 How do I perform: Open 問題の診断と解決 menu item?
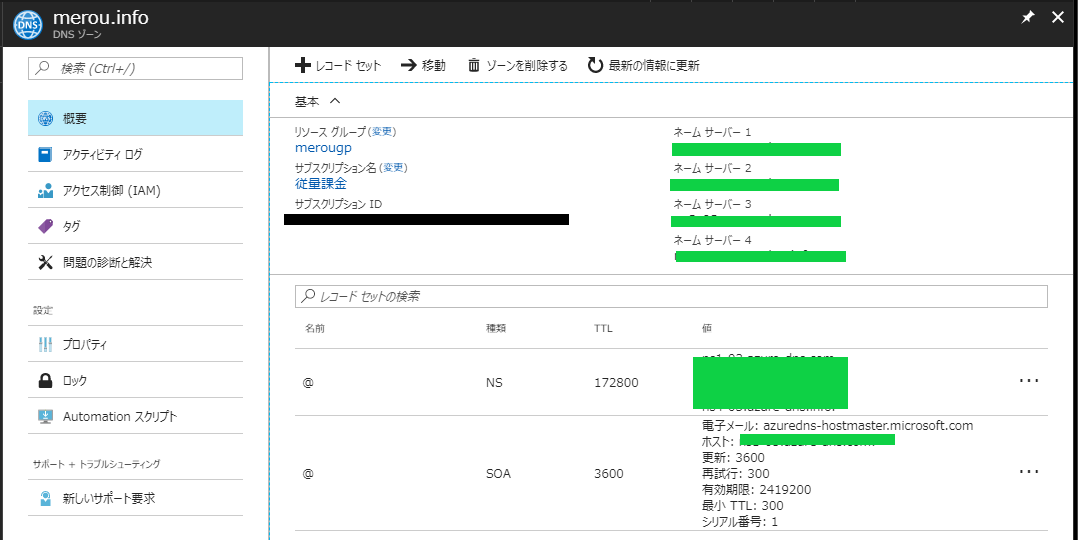pyautogui.click(x=135, y=262)
